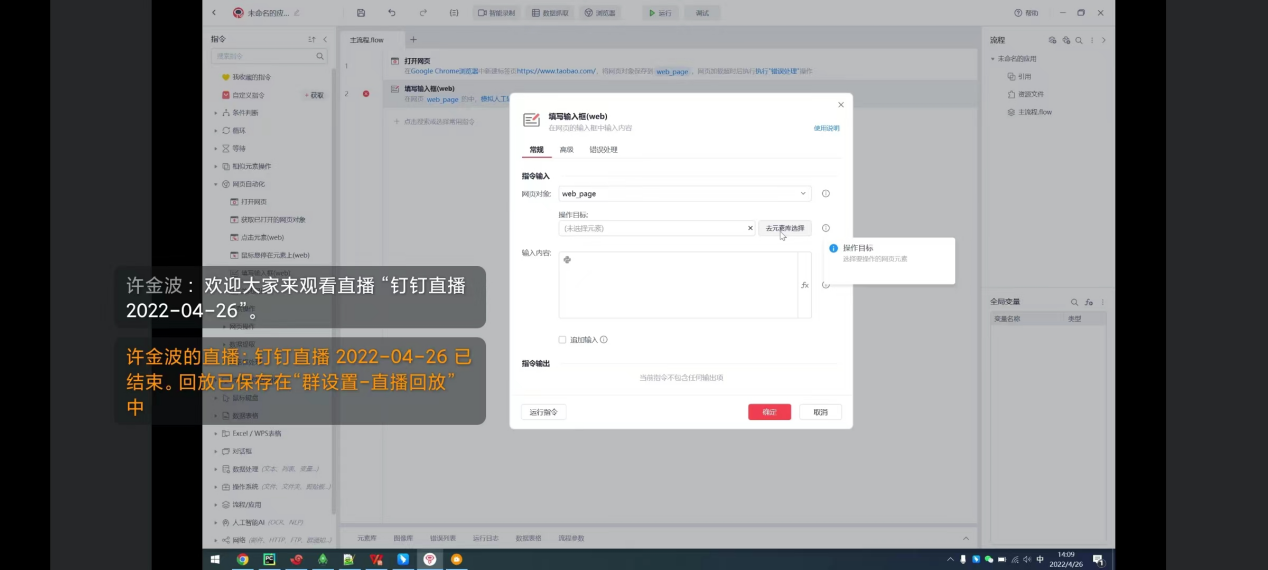The image size is (1268, 570).
Task: Click inside the 输入内容 text area
Action: pyautogui.click(x=677, y=285)
